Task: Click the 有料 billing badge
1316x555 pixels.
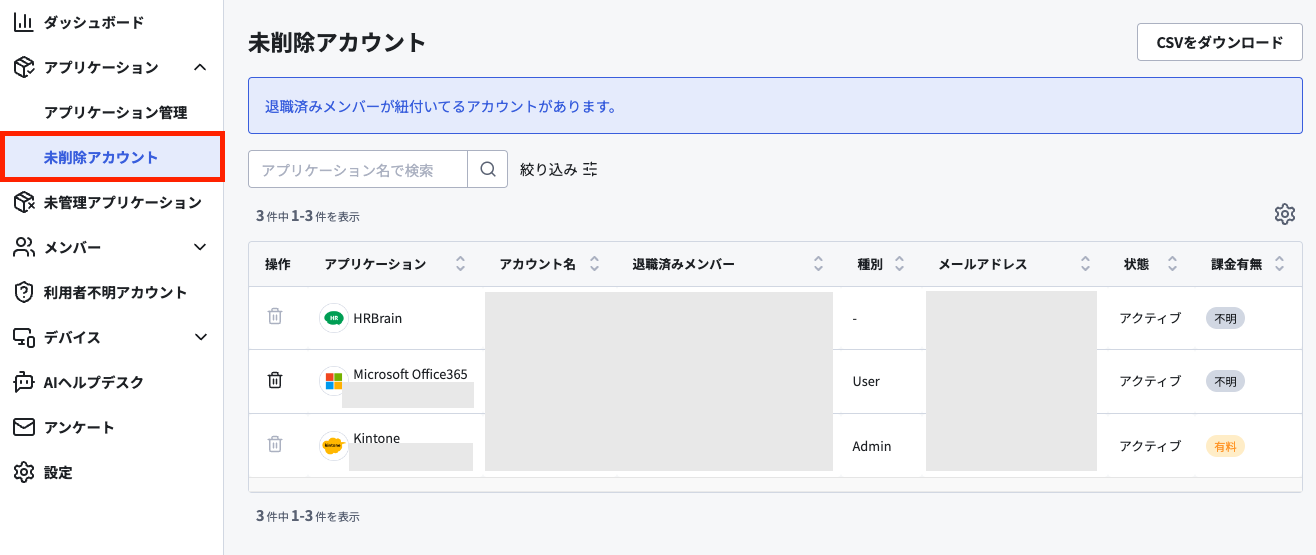Action: pyautogui.click(x=1225, y=446)
